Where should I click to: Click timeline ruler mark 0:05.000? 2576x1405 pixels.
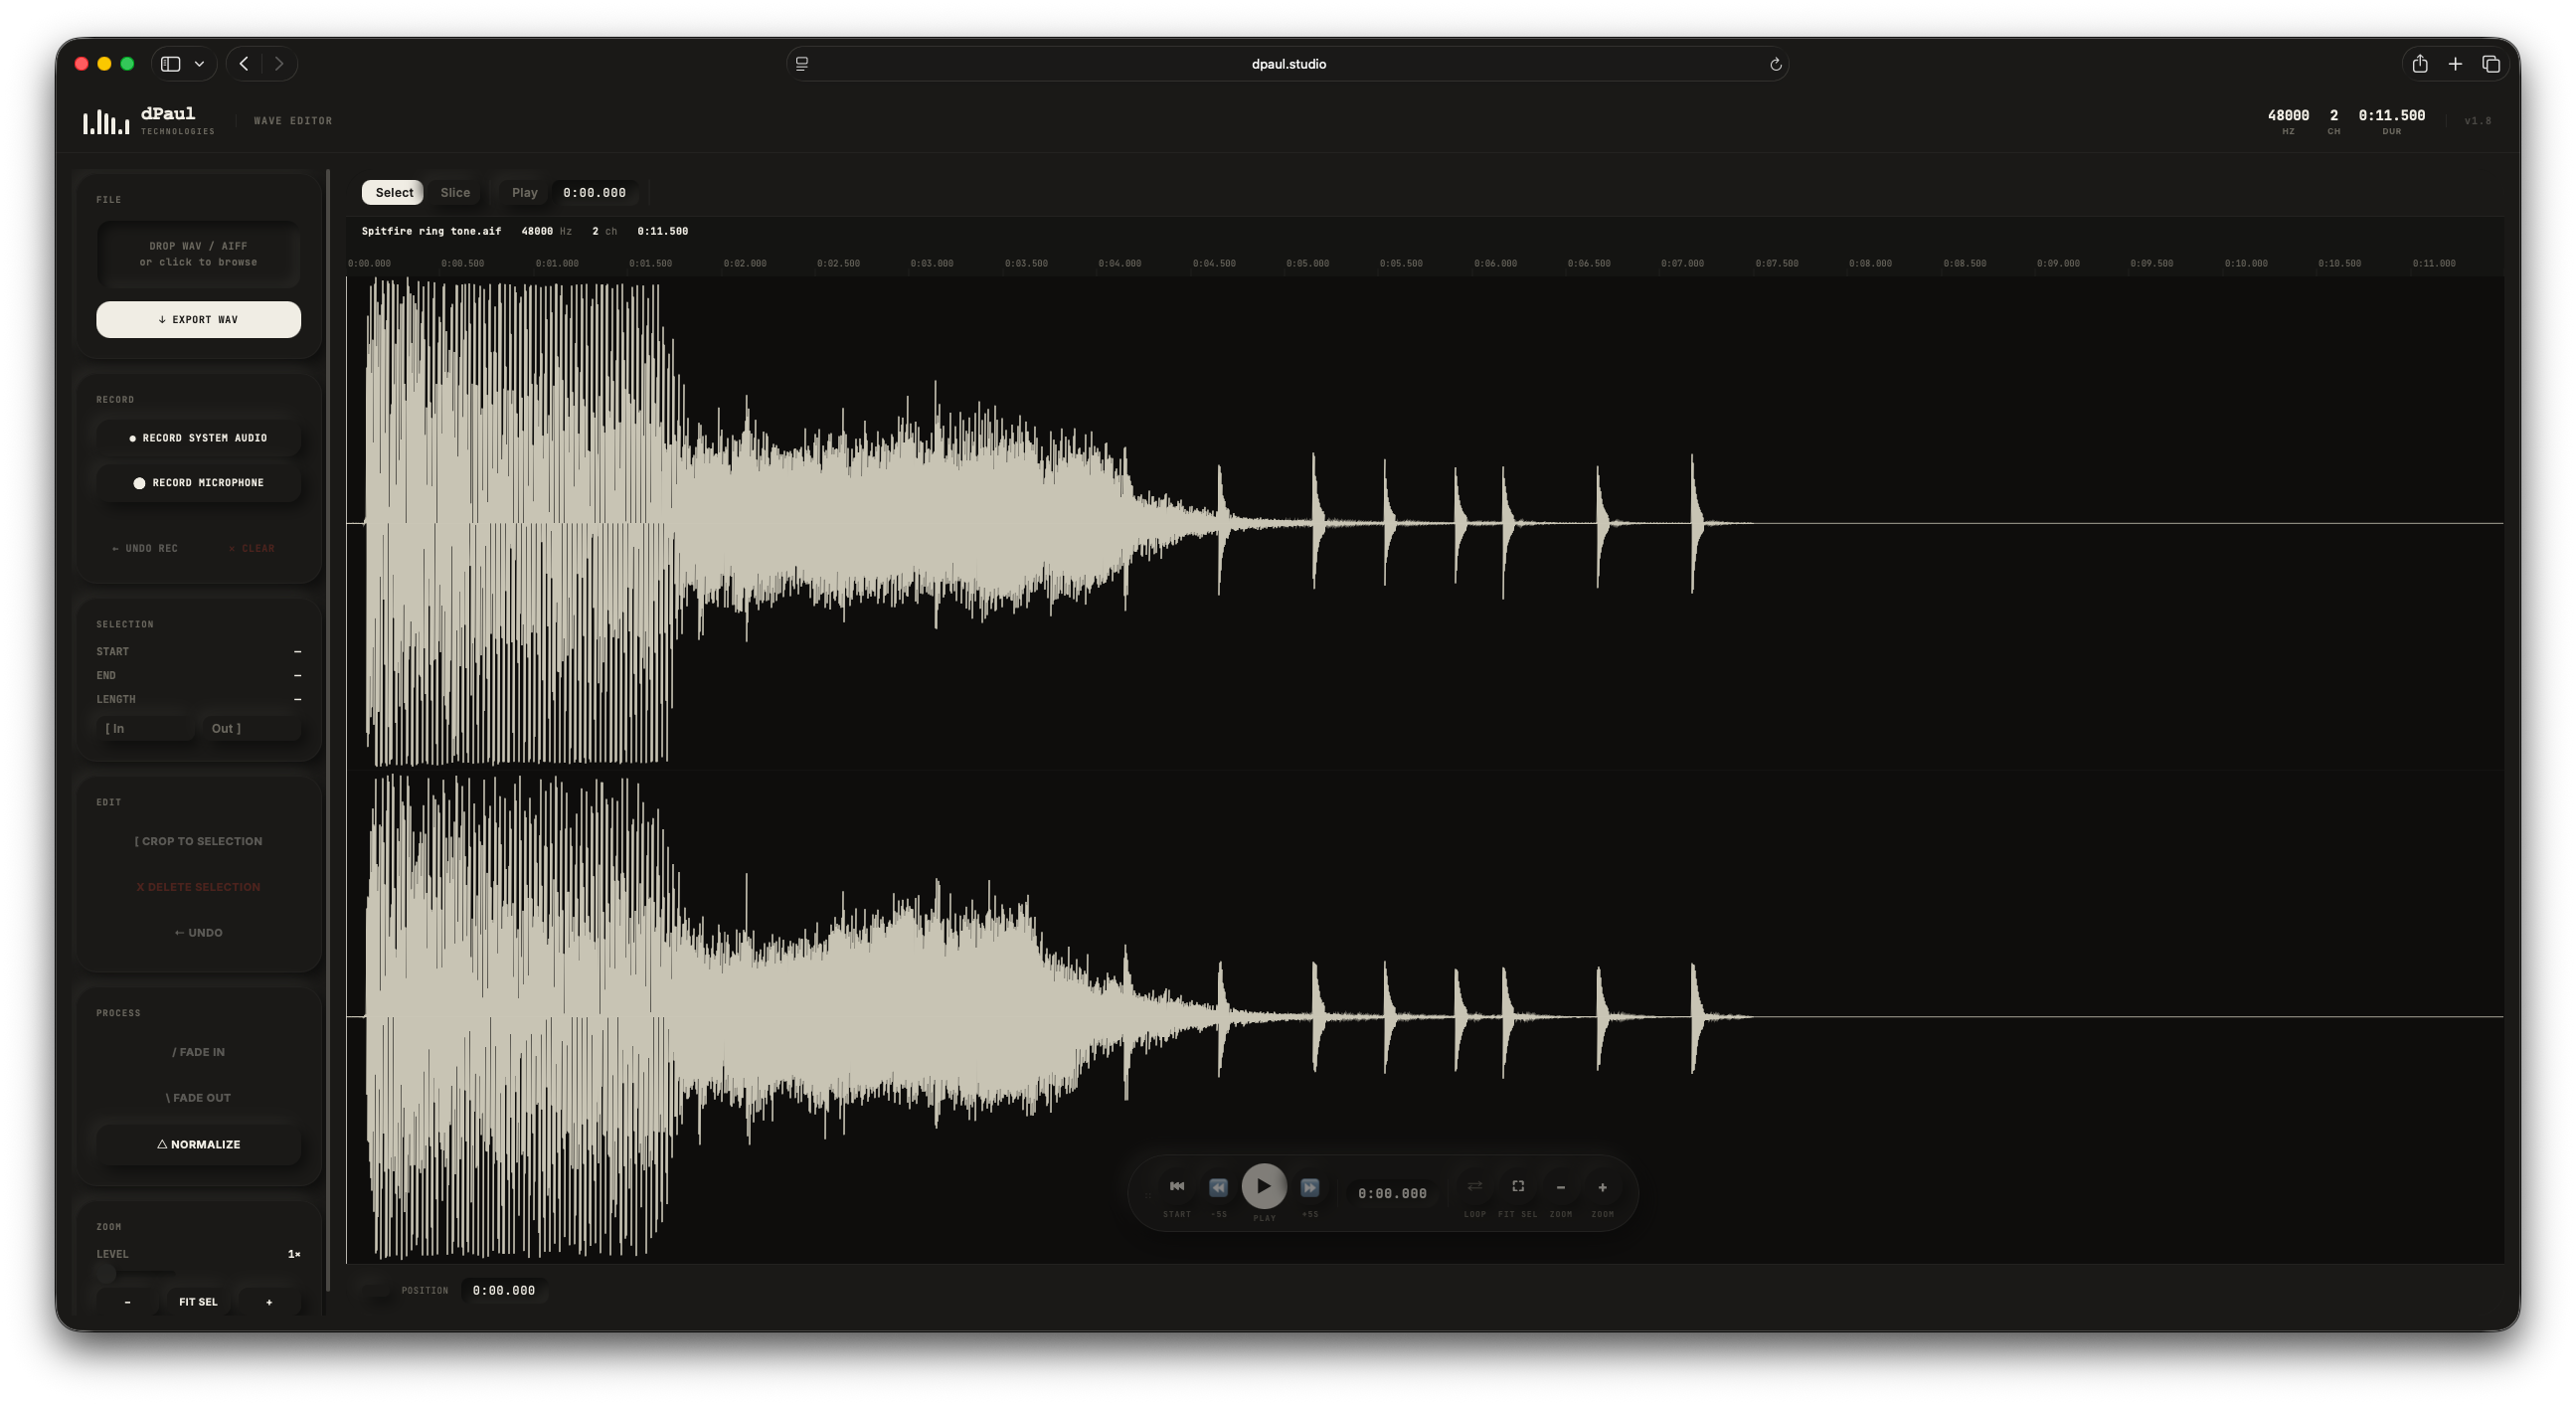[x=1307, y=264]
